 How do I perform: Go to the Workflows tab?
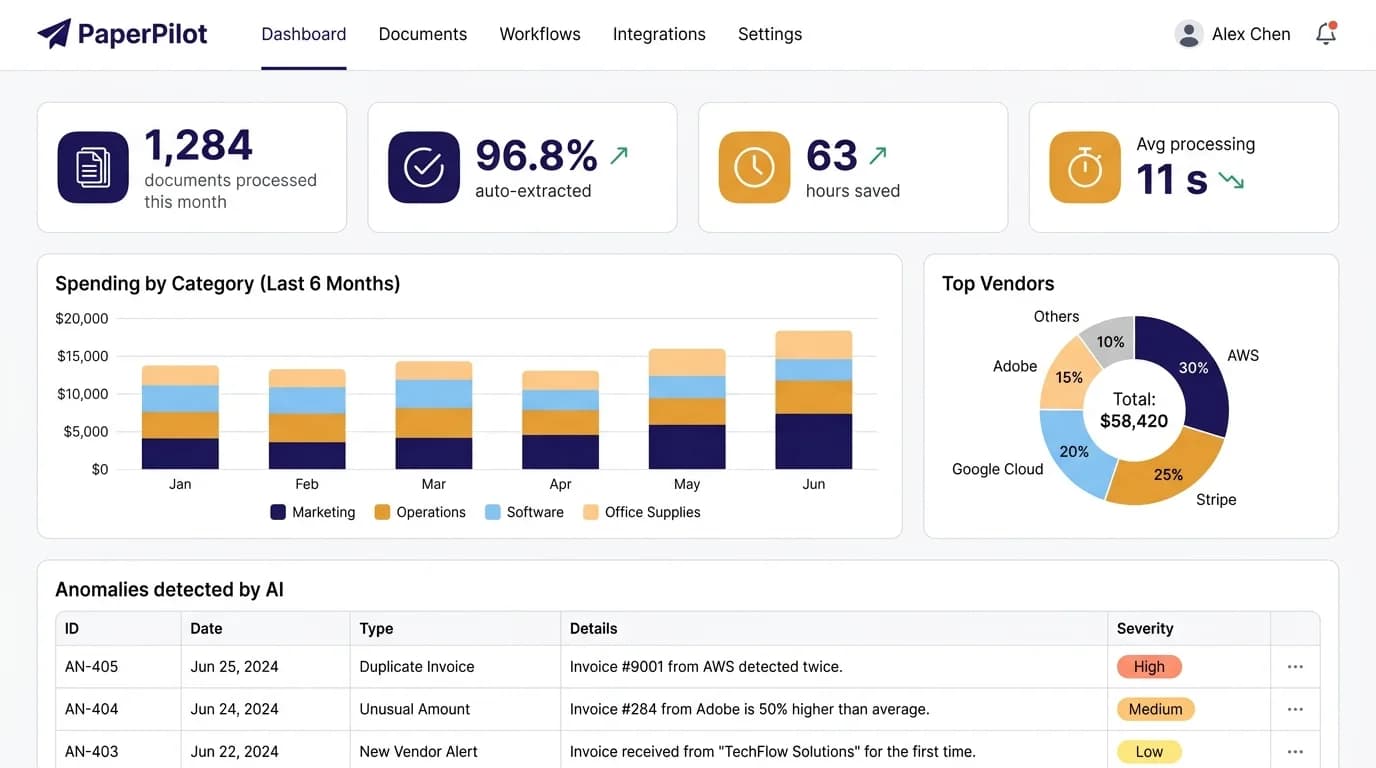540,34
